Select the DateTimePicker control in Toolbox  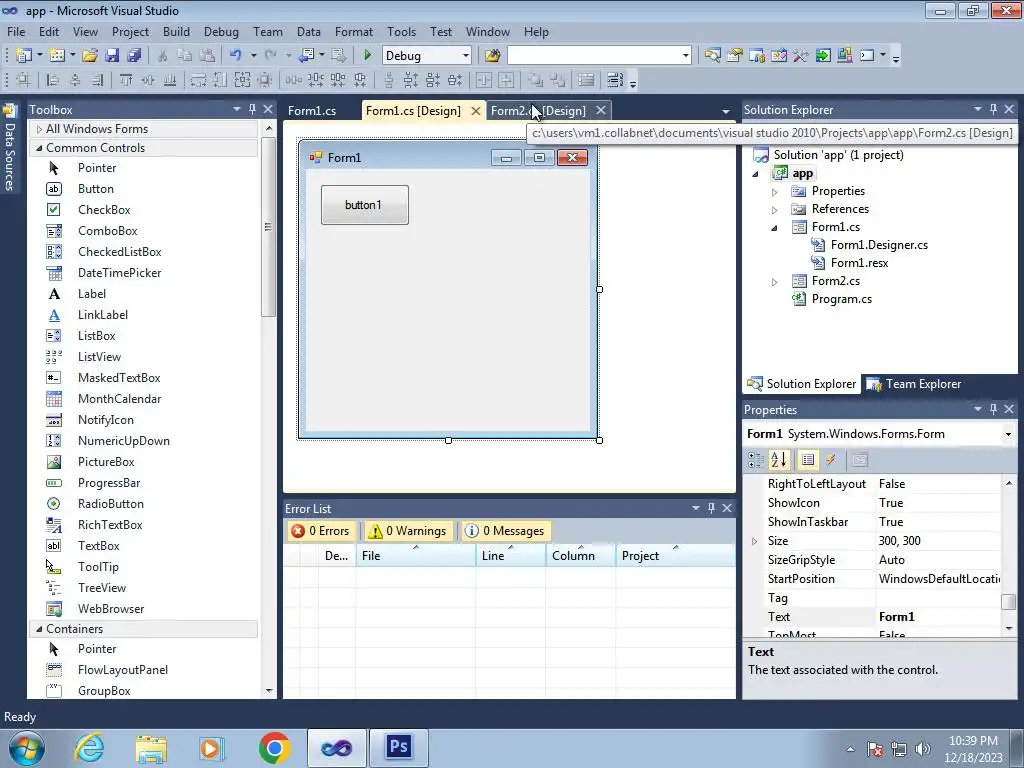tap(119, 273)
